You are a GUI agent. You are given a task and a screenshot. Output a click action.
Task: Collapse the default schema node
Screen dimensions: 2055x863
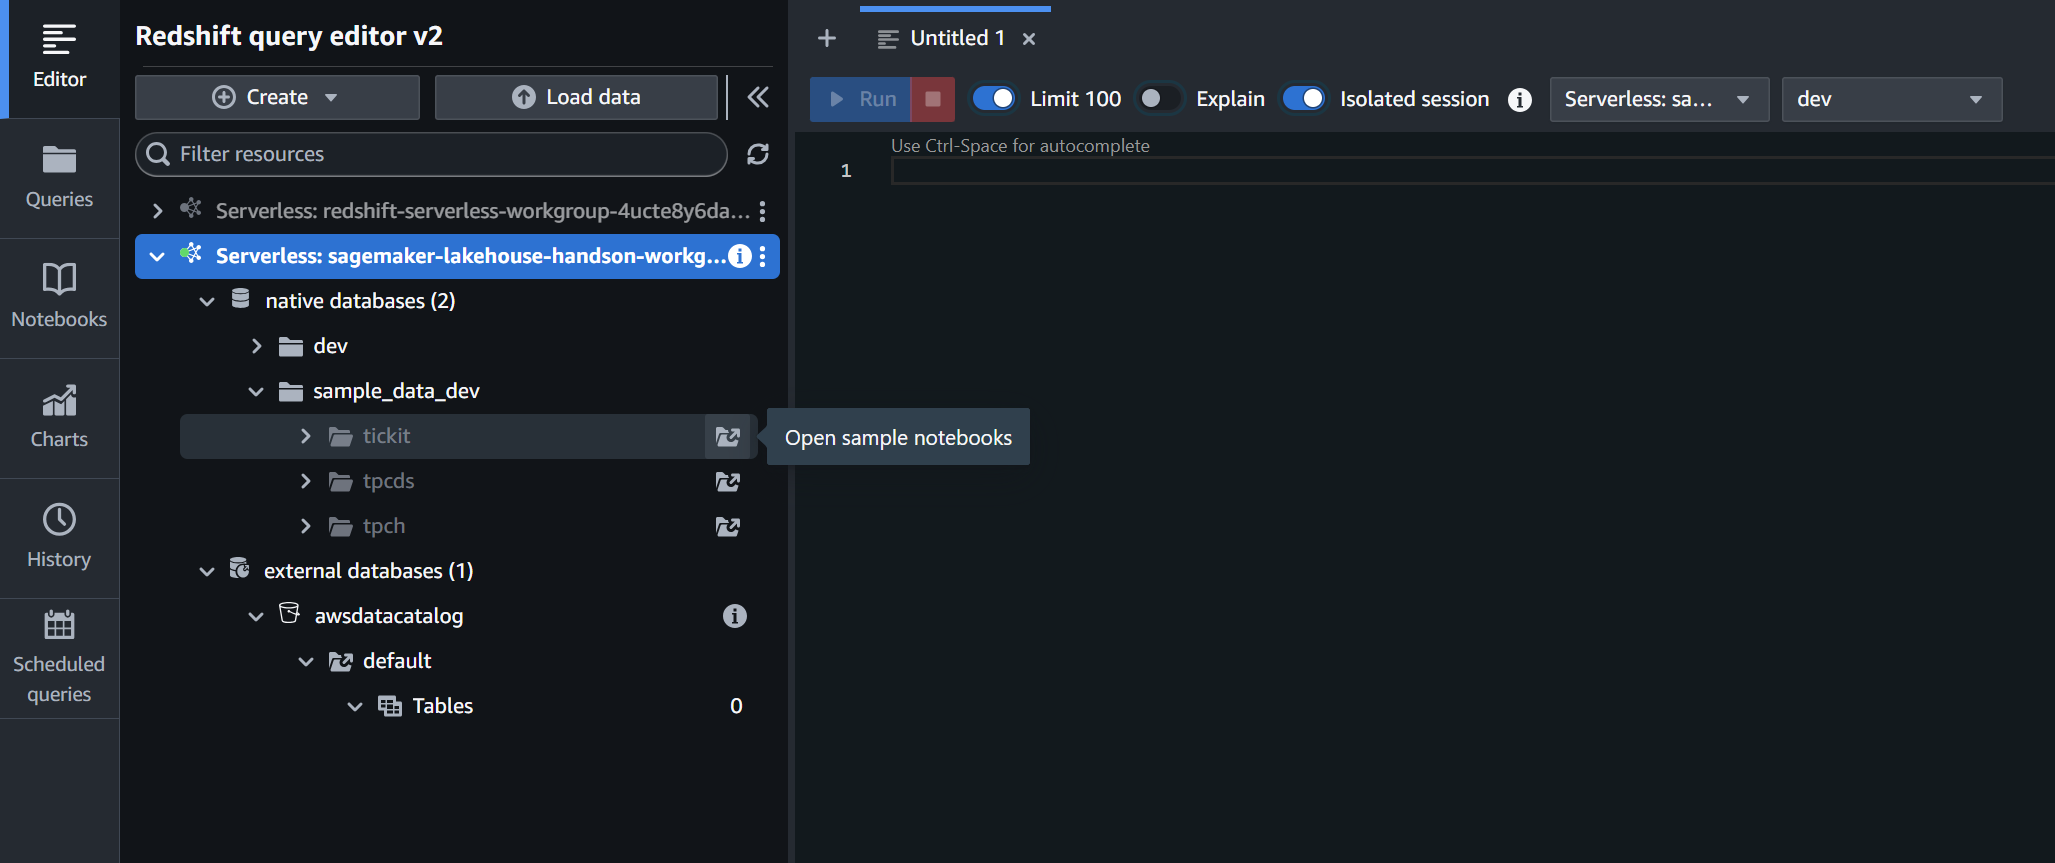[x=306, y=661]
